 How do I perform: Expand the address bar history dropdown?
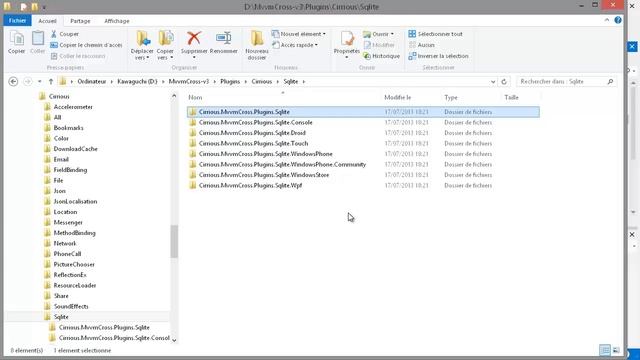click(493, 82)
